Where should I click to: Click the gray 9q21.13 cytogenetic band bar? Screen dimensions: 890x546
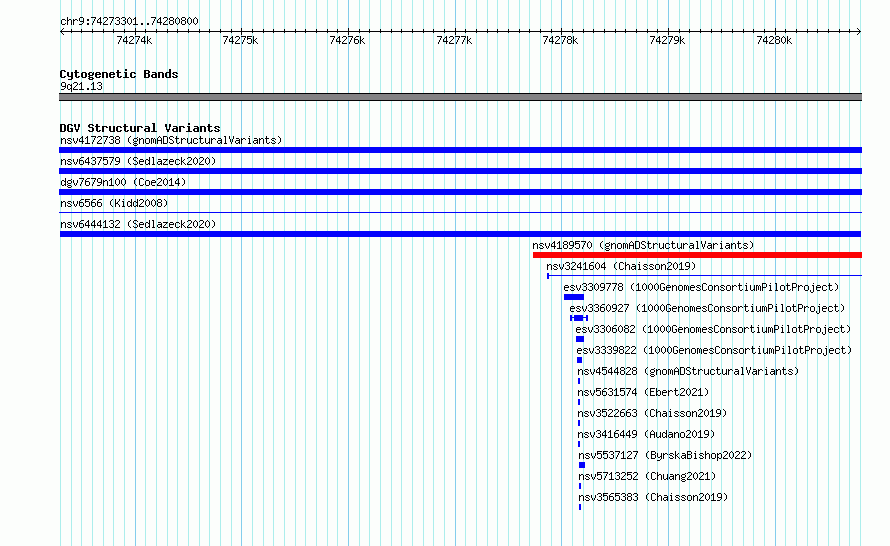click(x=460, y=97)
